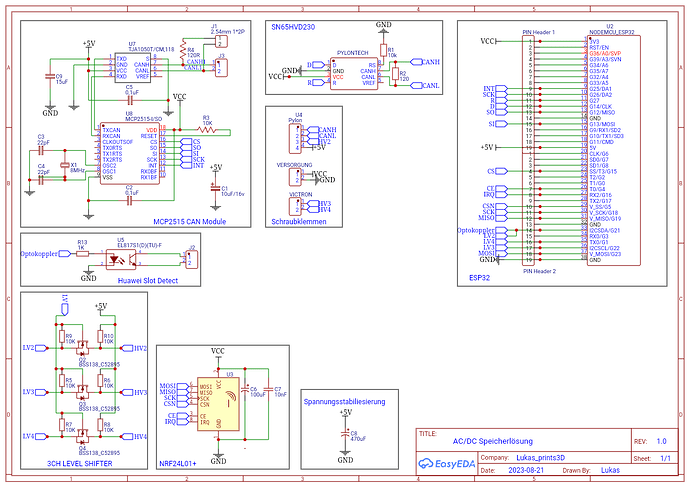Click the Optokoppler net port beside R13
Screen dimensions: 690x488
(46, 253)
